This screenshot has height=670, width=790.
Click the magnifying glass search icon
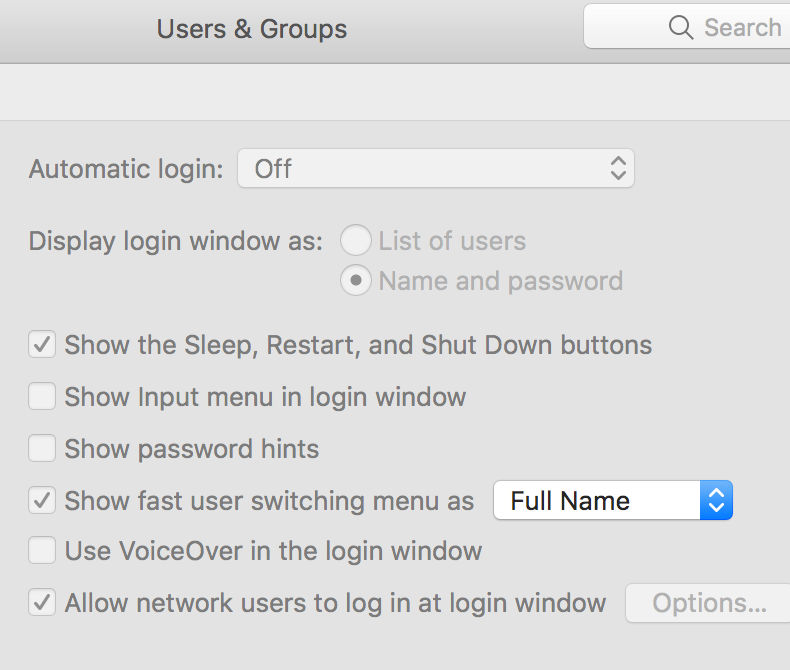681,27
